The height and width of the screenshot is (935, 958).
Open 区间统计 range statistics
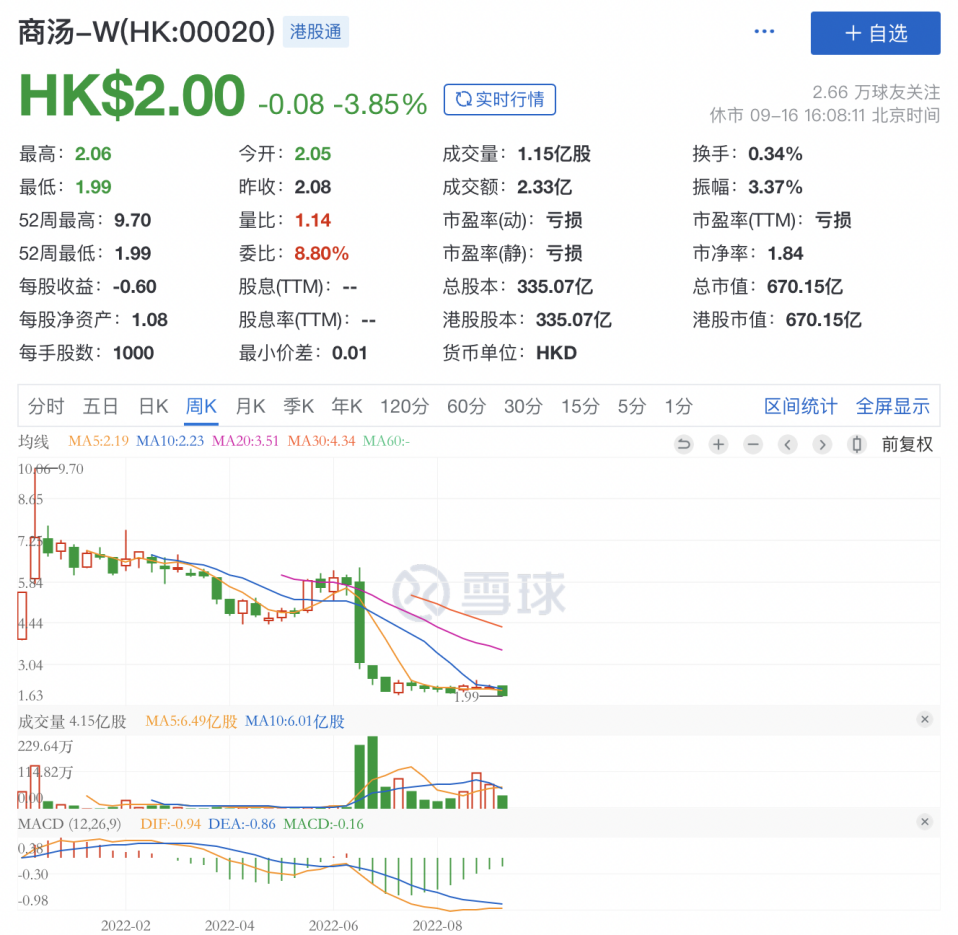click(x=800, y=406)
